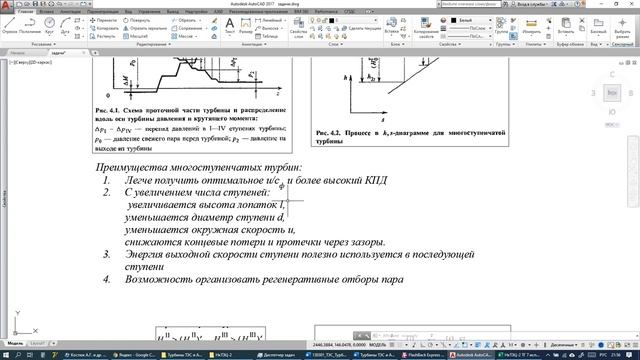
Task: Switch to the Аннотации ribbon tab
Action: [x=71, y=11]
